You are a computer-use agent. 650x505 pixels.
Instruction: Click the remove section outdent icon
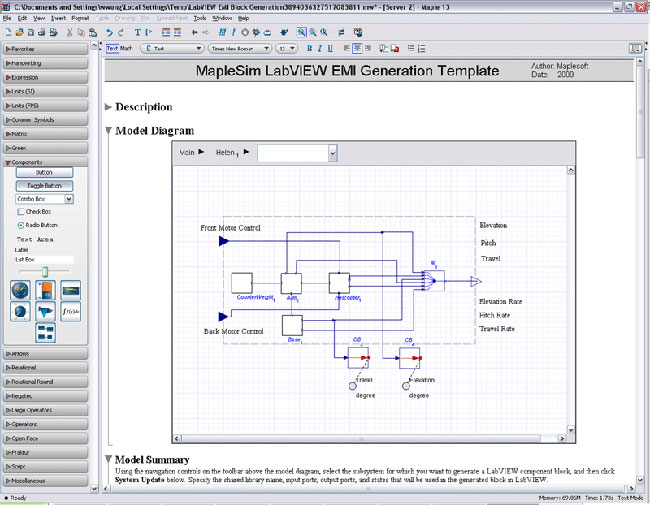[x=177, y=32]
